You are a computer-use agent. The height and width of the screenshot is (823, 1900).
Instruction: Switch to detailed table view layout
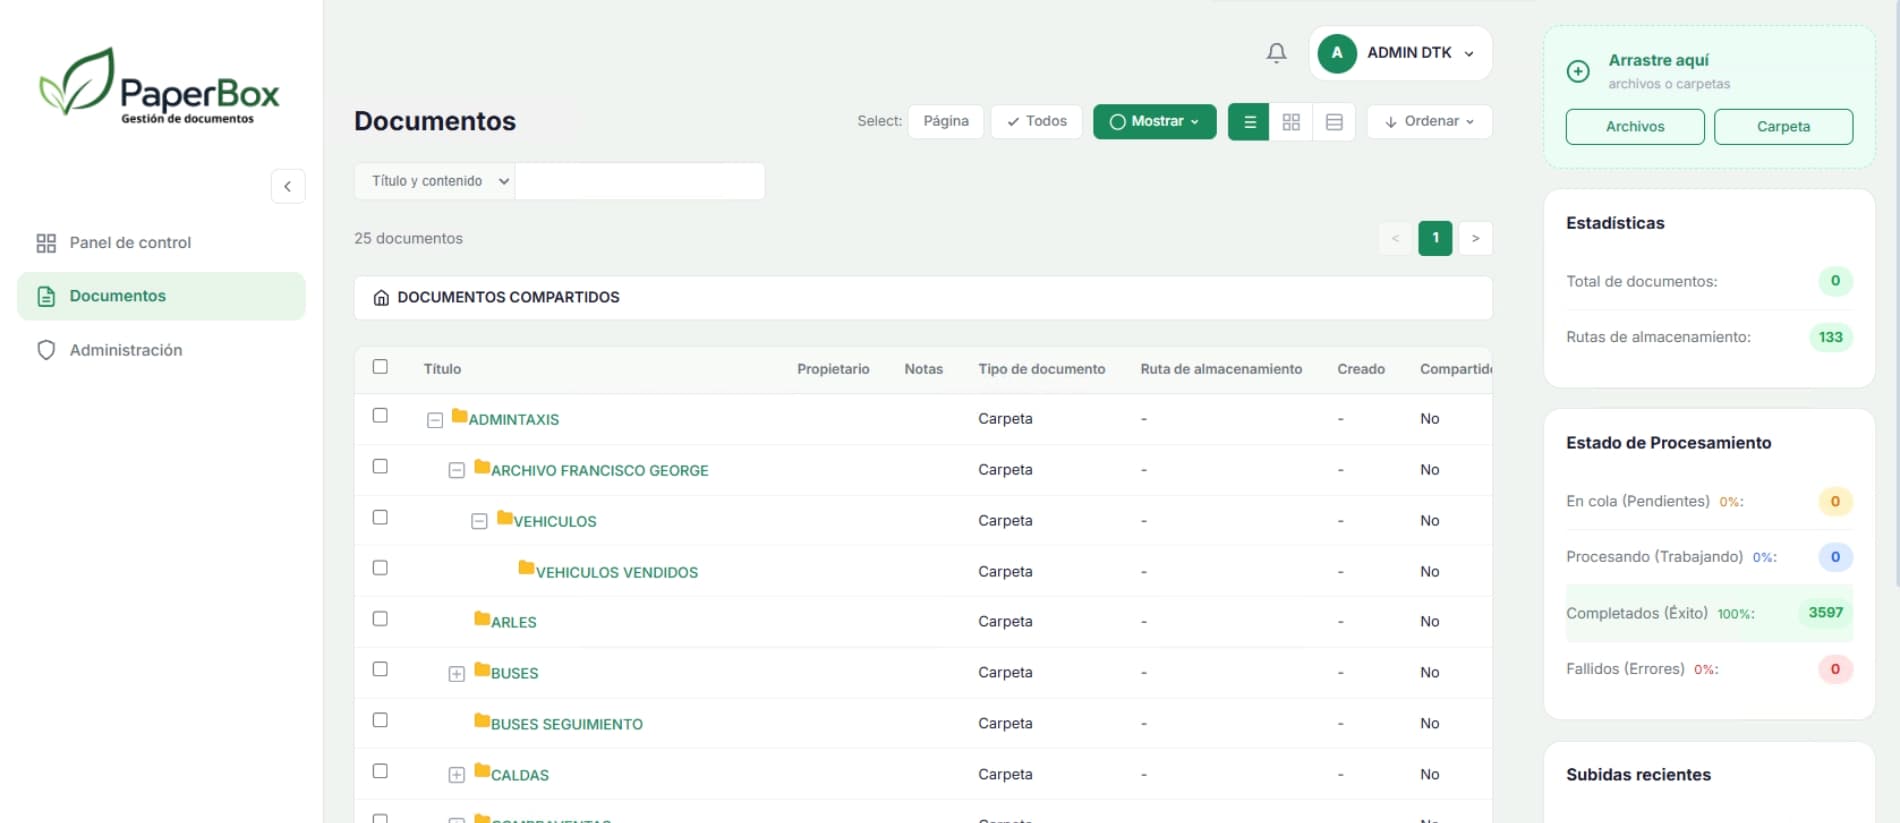coord(1334,122)
